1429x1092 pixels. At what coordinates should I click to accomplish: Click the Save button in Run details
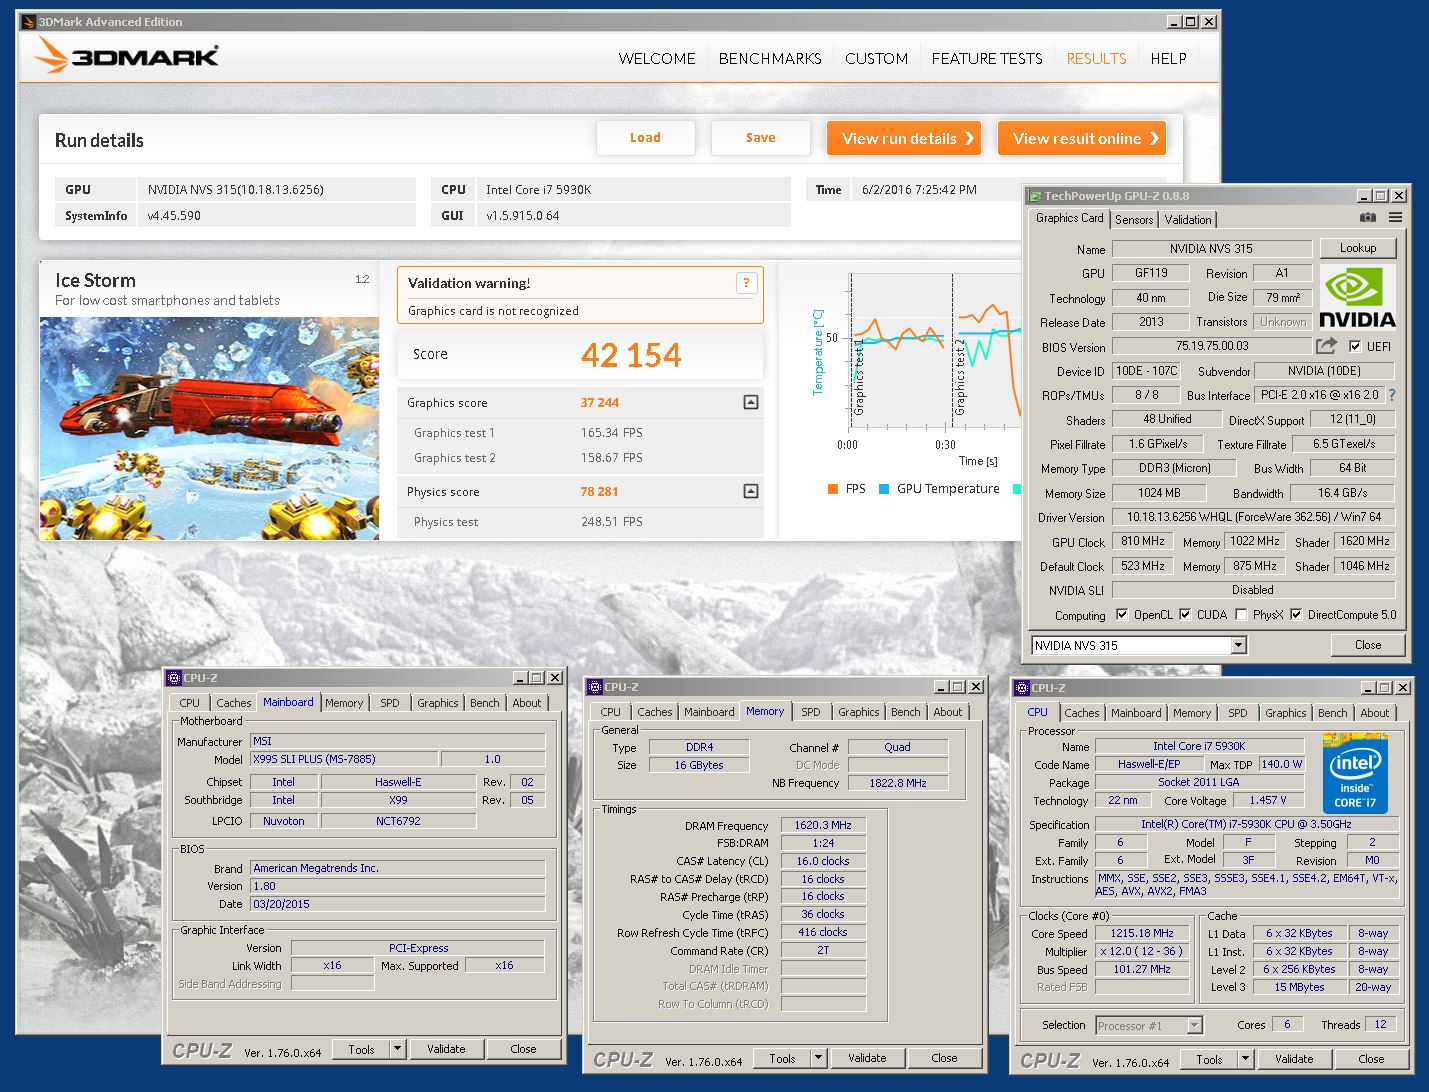click(760, 138)
